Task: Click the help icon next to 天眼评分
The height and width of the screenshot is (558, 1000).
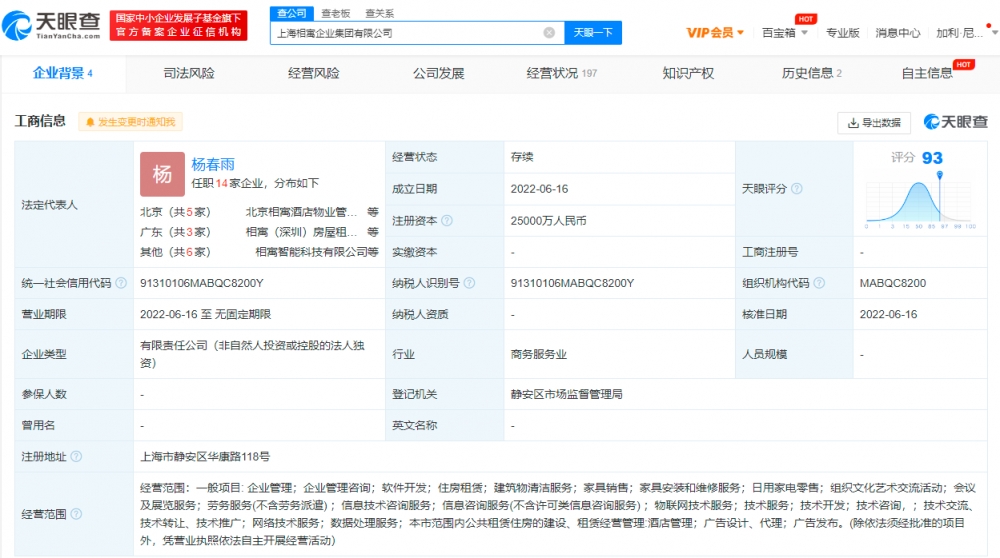Action: (797, 189)
